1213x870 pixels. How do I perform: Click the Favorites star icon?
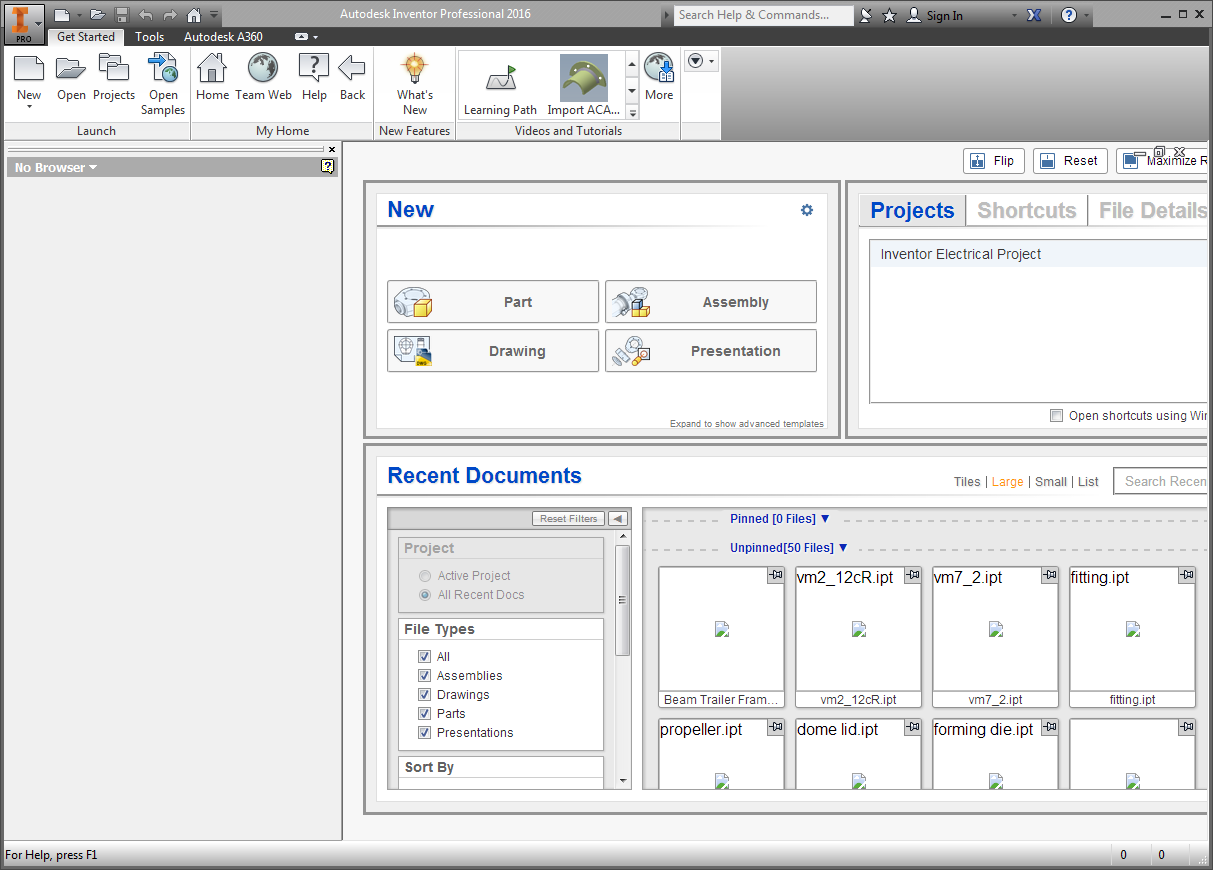point(889,16)
